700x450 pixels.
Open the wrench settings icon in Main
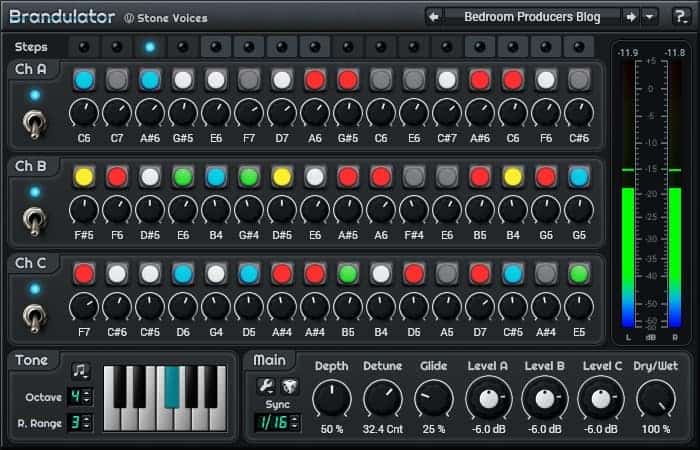[267, 385]
